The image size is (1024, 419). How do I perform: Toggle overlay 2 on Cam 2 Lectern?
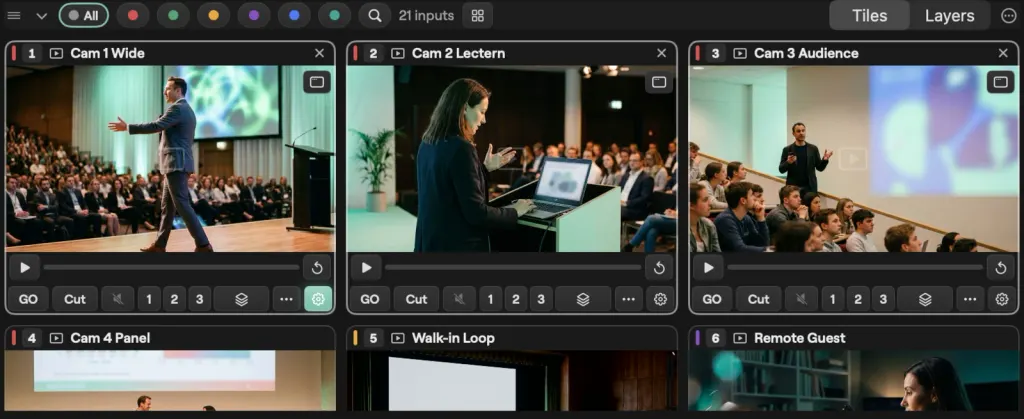(516, 299)
